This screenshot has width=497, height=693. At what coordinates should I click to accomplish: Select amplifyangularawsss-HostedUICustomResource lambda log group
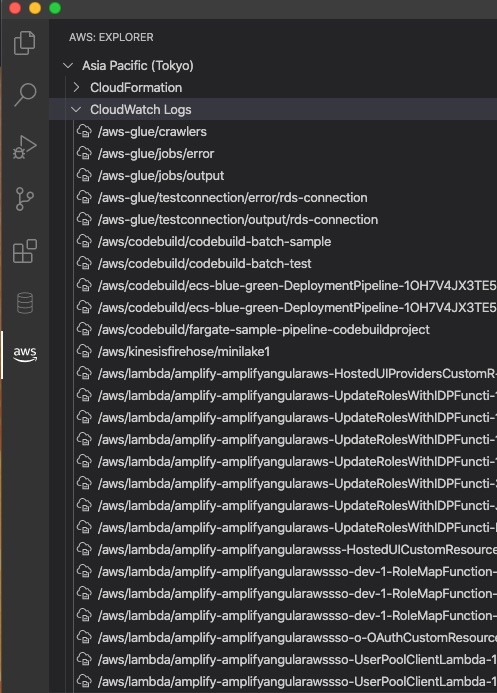tap(297, 550)
